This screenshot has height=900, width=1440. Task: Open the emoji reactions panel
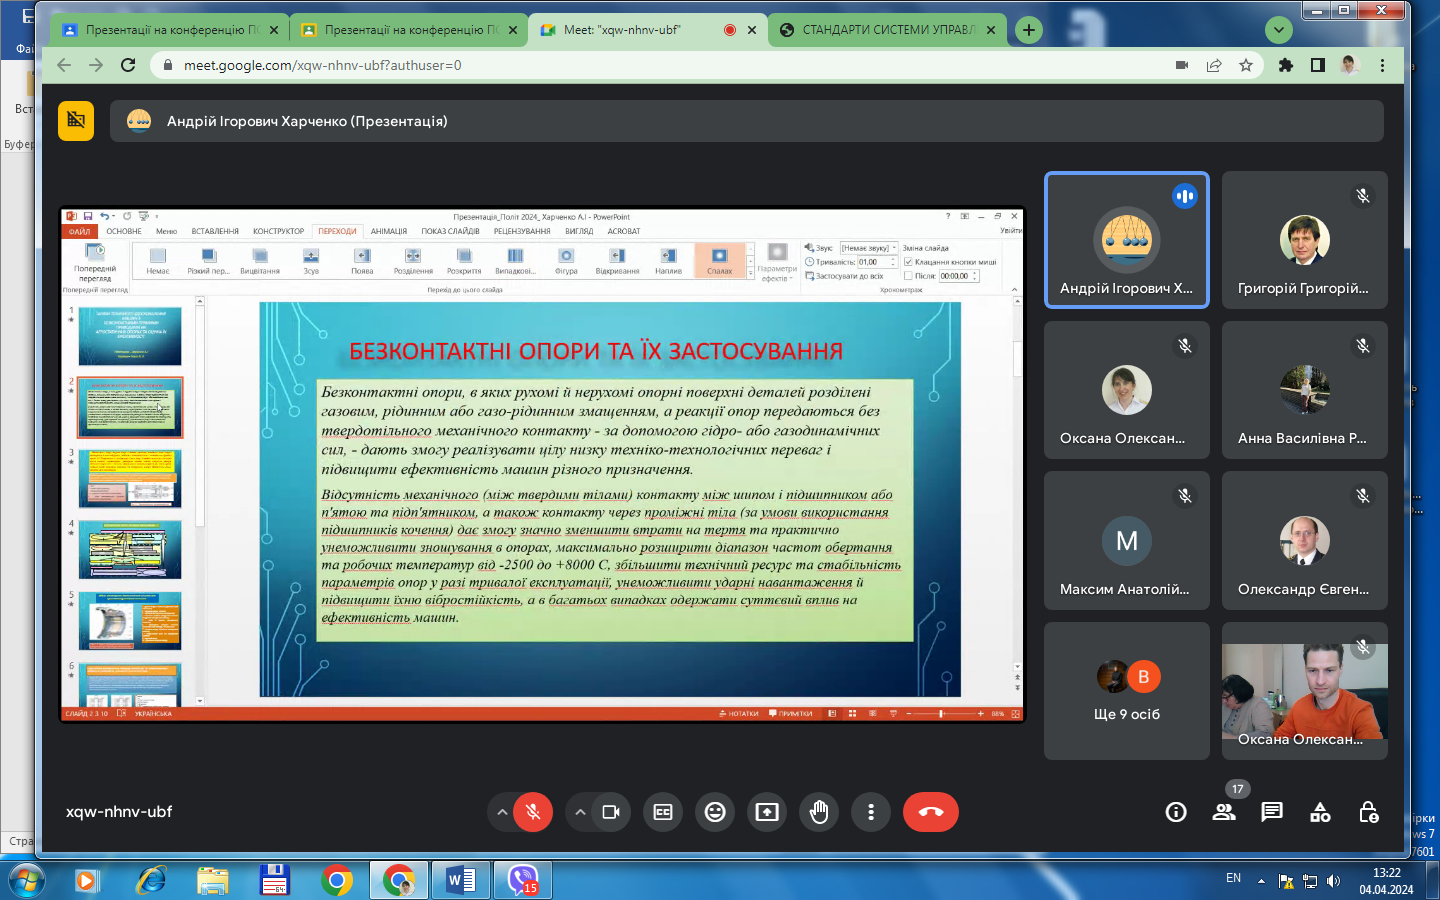(715, 812)
